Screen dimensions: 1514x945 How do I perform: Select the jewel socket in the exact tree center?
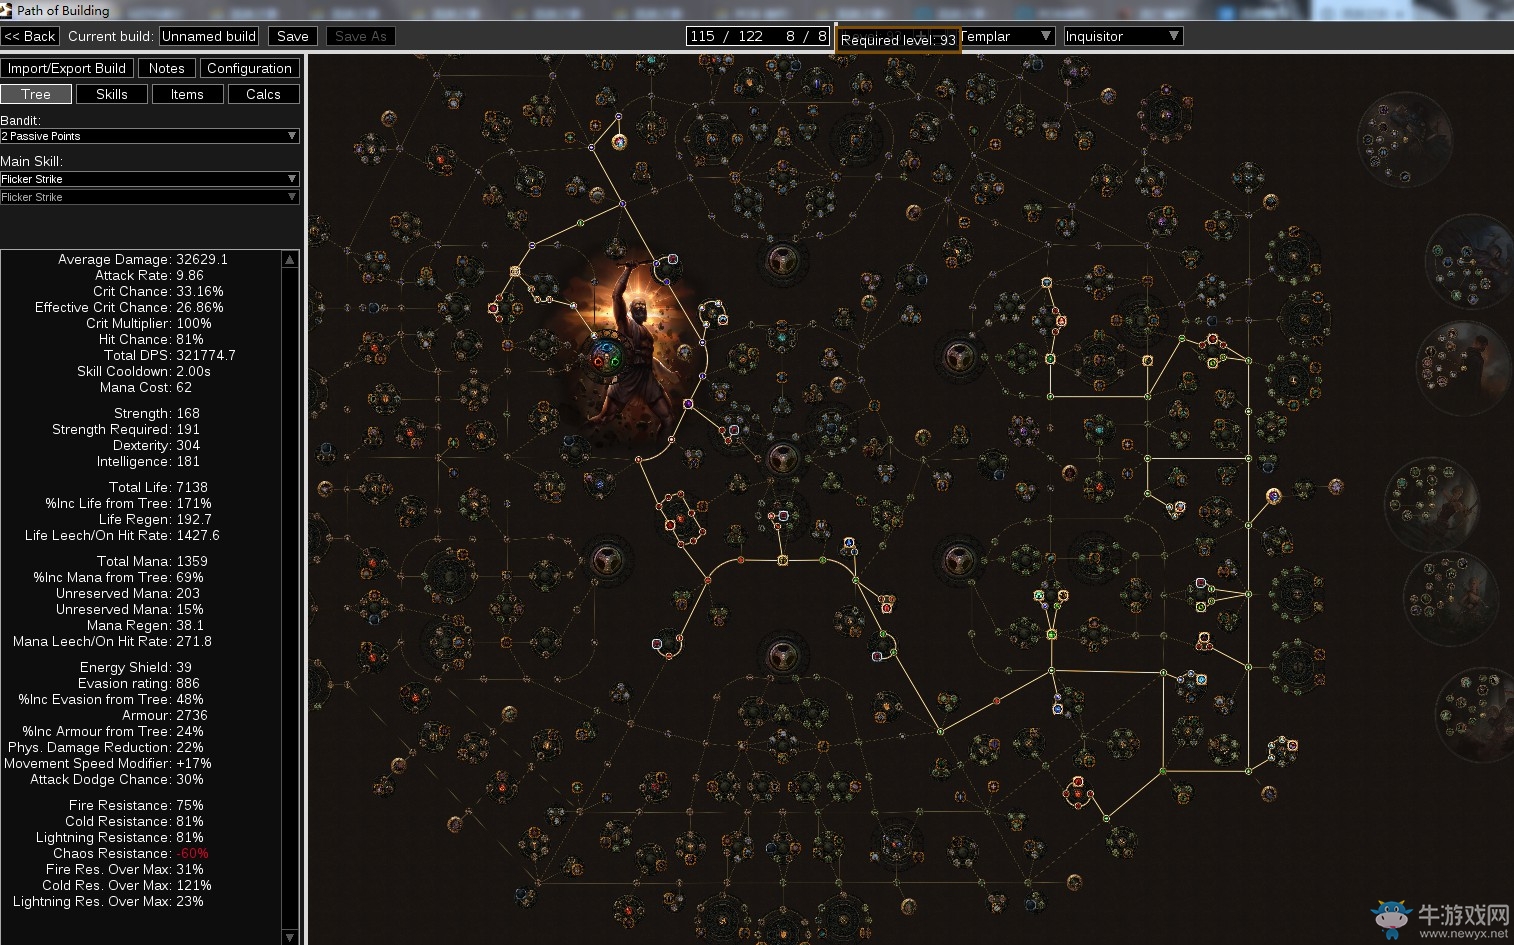(x=782, y=459)
